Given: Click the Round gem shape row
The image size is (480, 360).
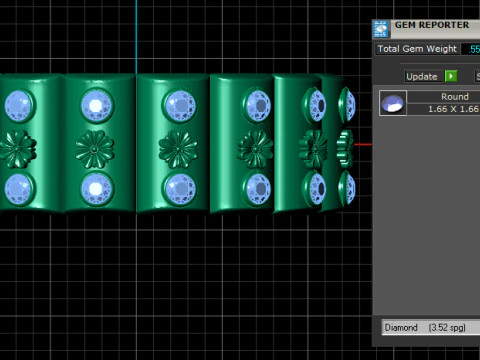Looking at the screenshot, I should click(444, 97).
